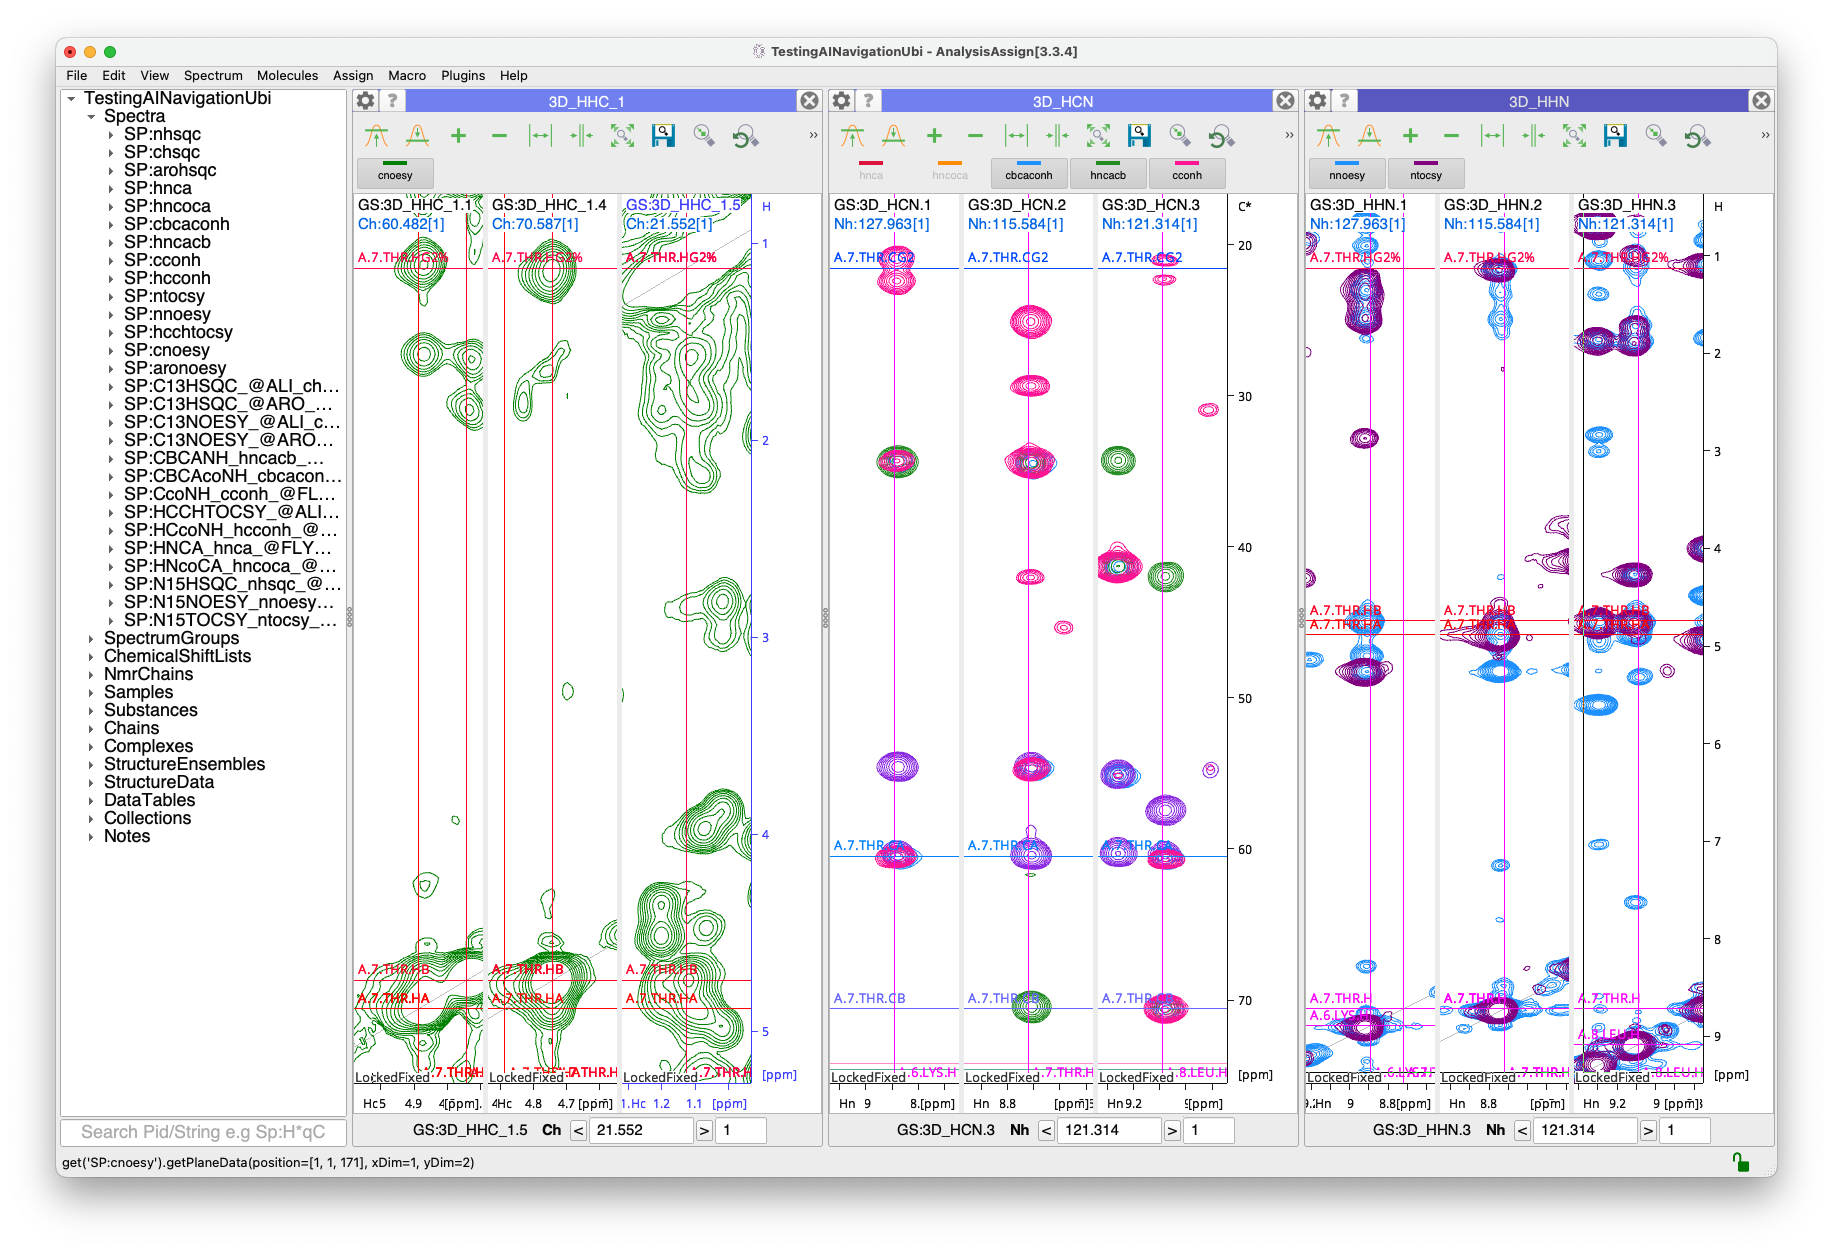Open the Spectrum menu

213,76
